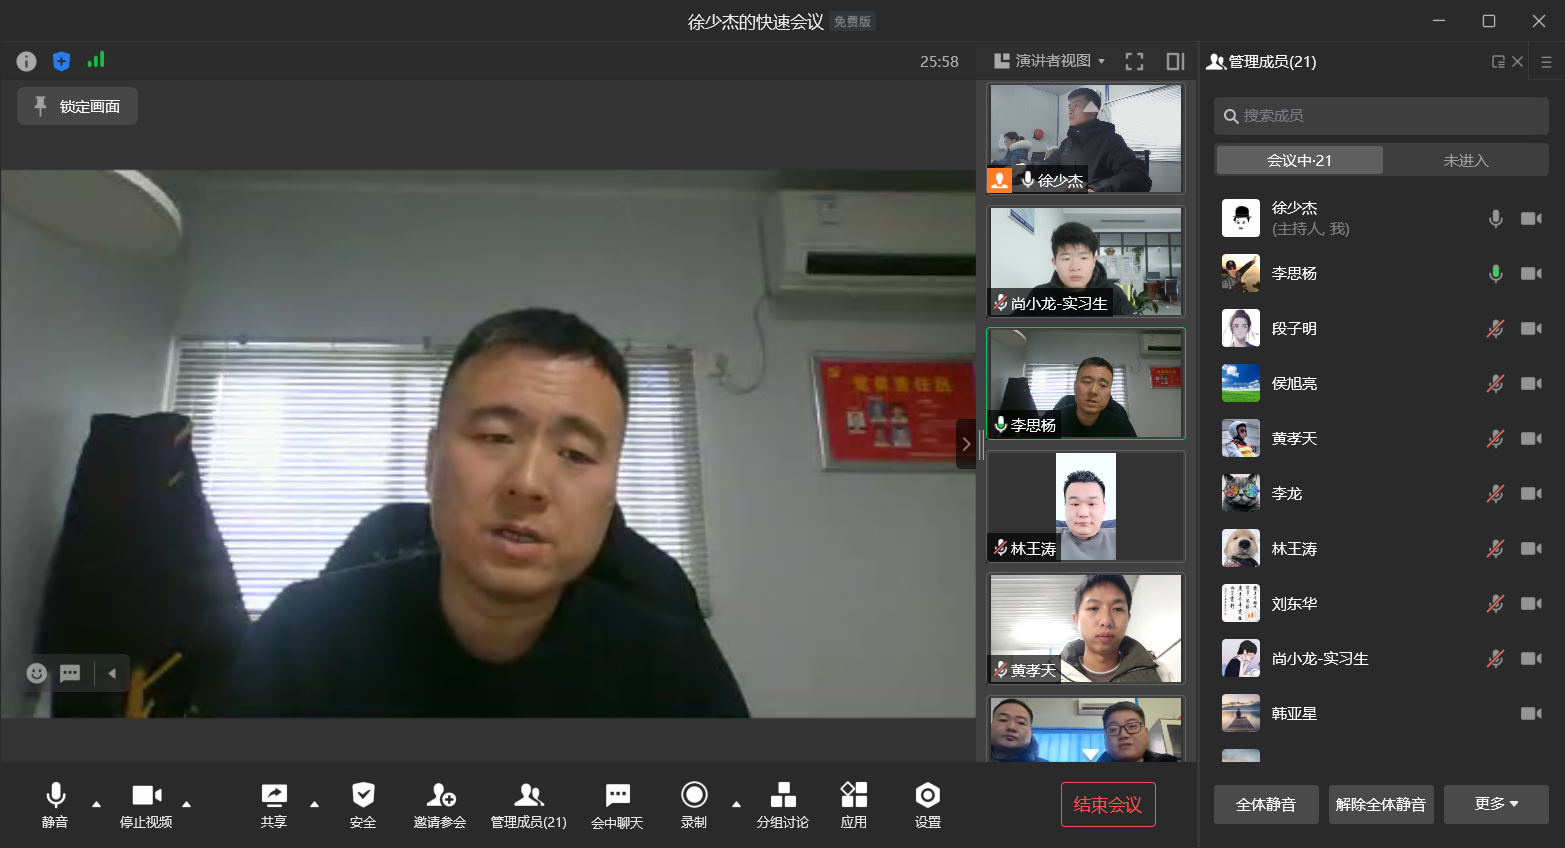Click the 搜索成员 search field

pyautogui.click(x=1380, y=116)
